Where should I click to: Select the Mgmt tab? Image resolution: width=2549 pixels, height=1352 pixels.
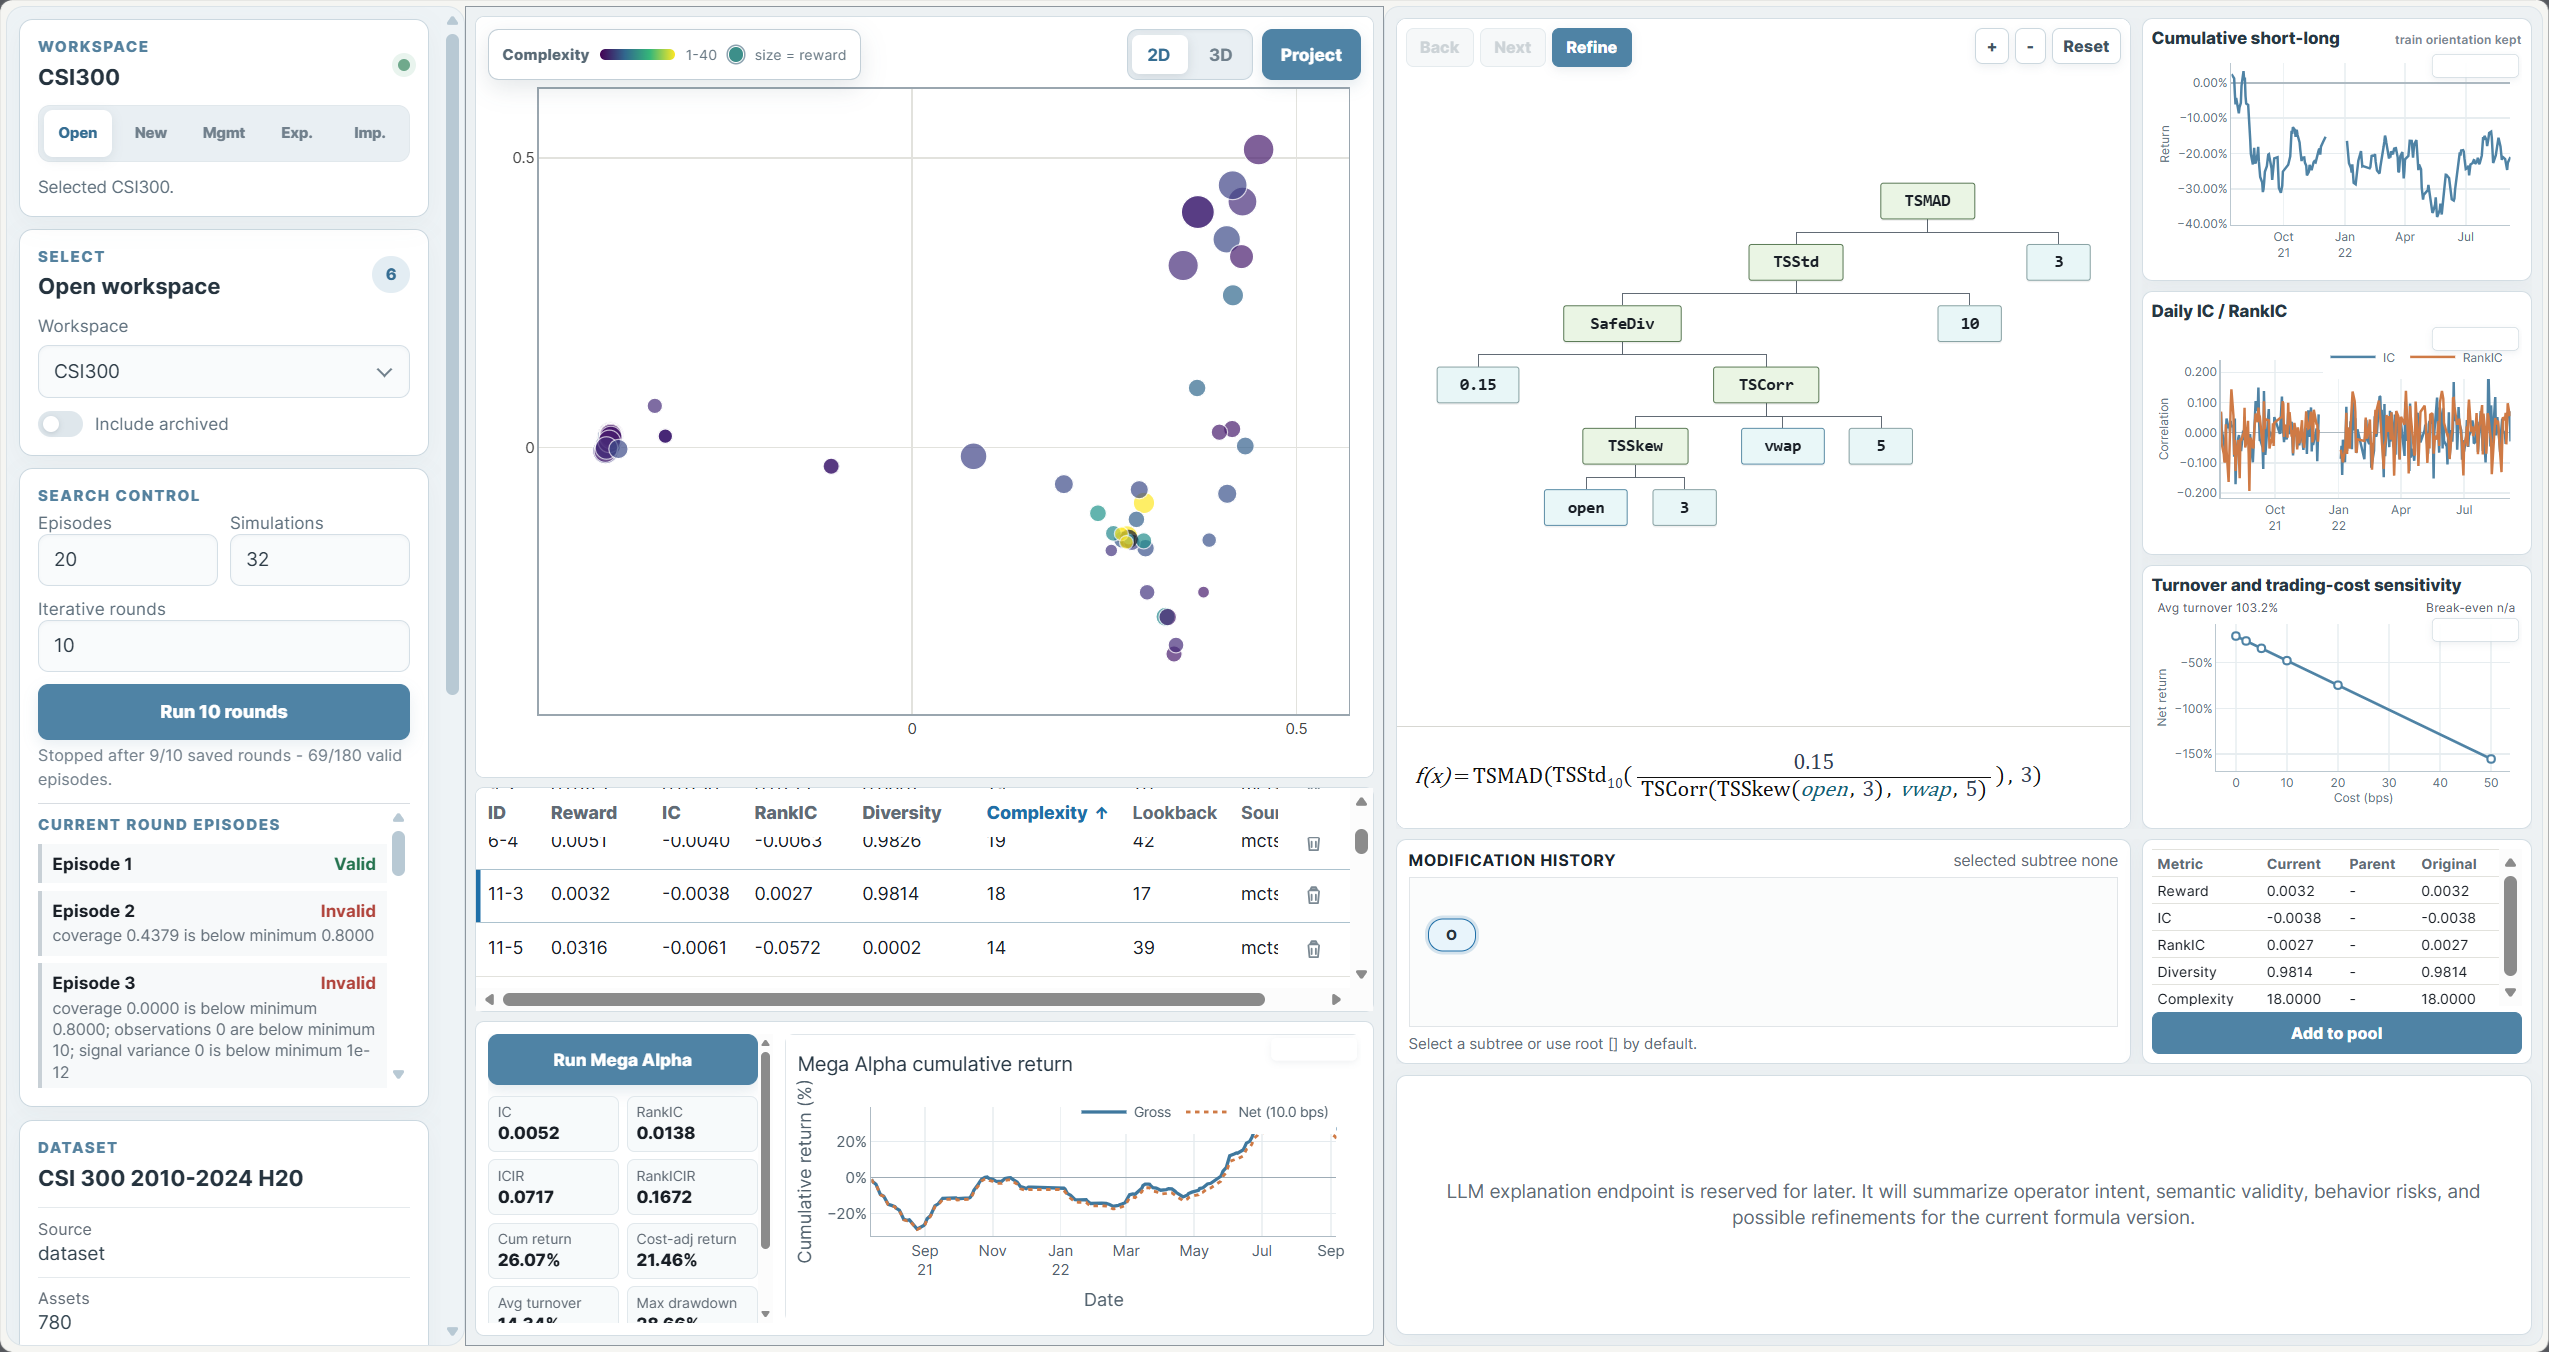click(x=224, y=133)
